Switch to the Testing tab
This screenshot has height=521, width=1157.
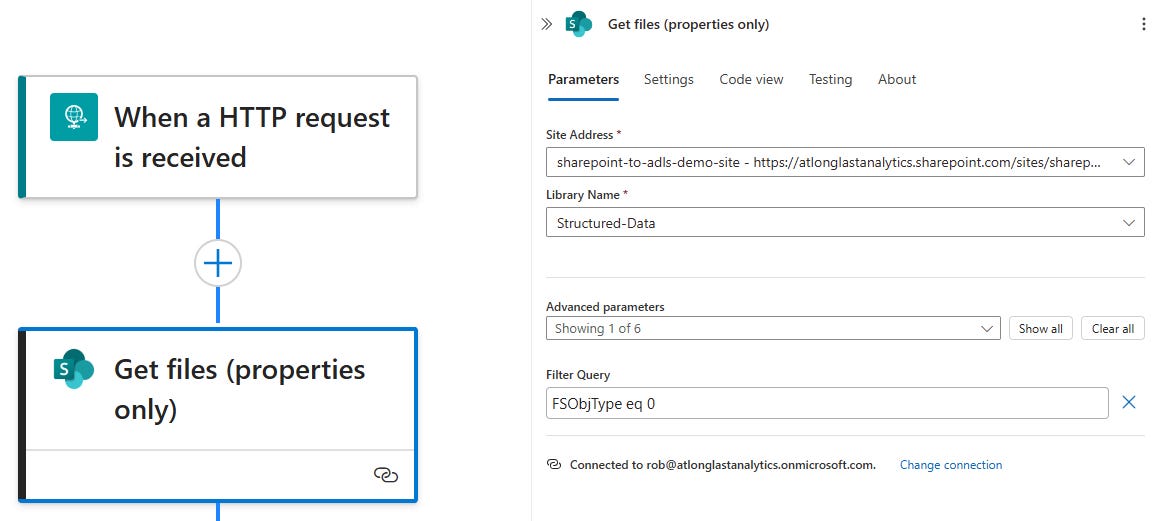pos(830,80)
